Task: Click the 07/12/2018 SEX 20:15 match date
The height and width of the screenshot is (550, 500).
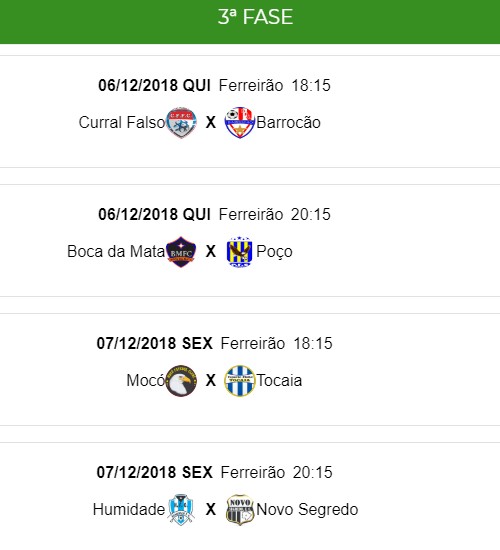Action: coord(154,472)
